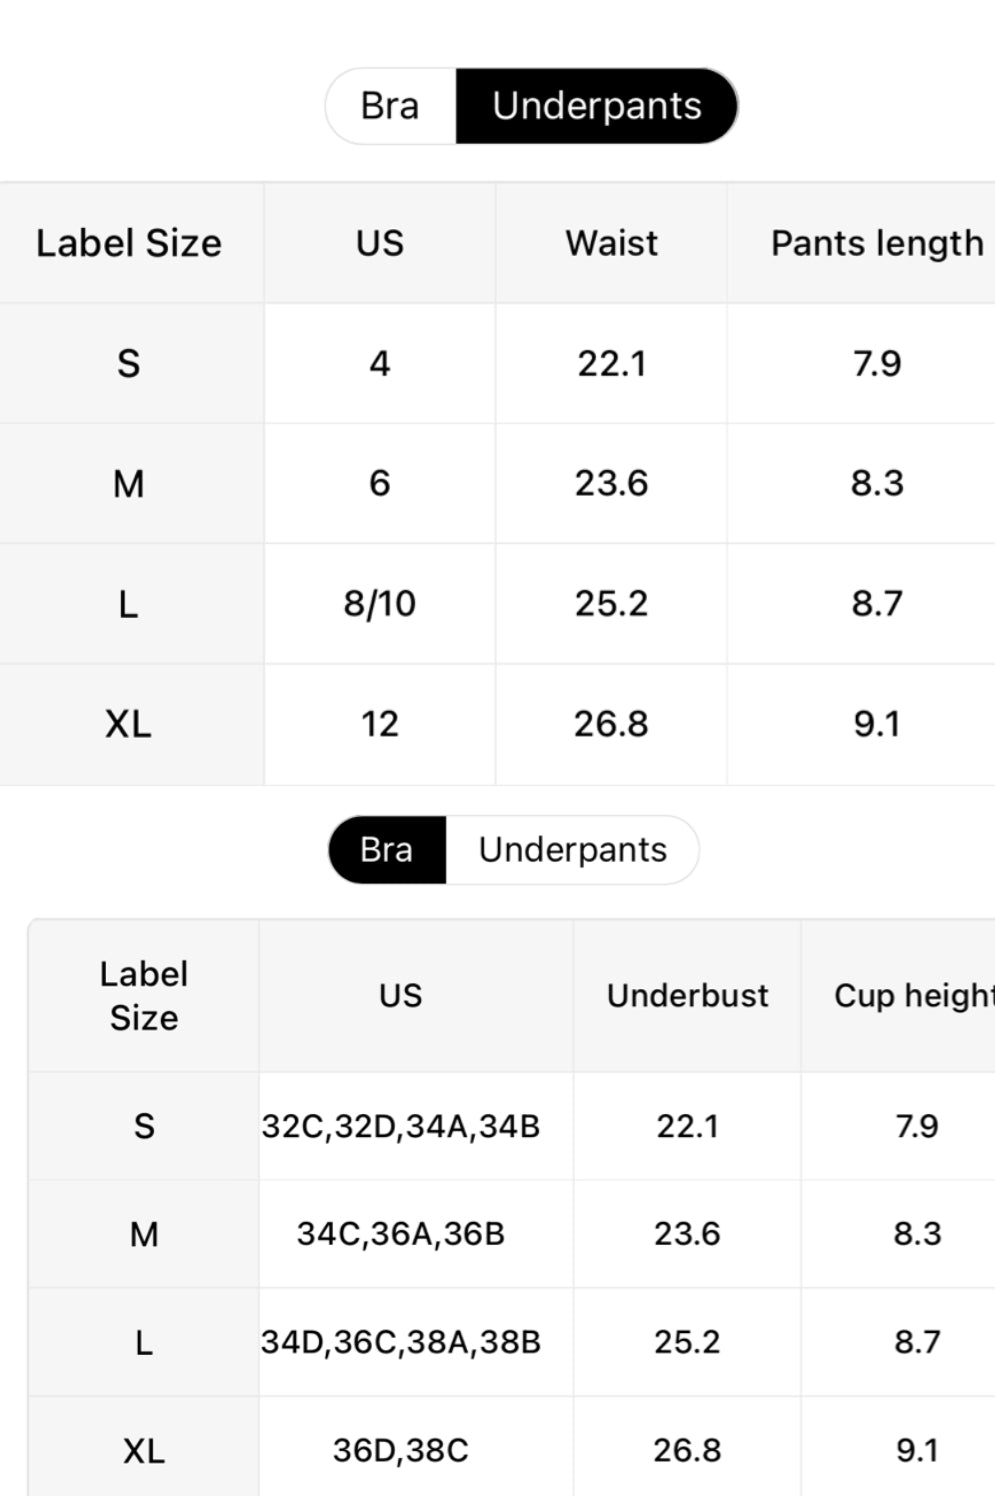Switch to Bra in the top size toggle
The image size is (995, 1496).
click(x=390, y=106)
